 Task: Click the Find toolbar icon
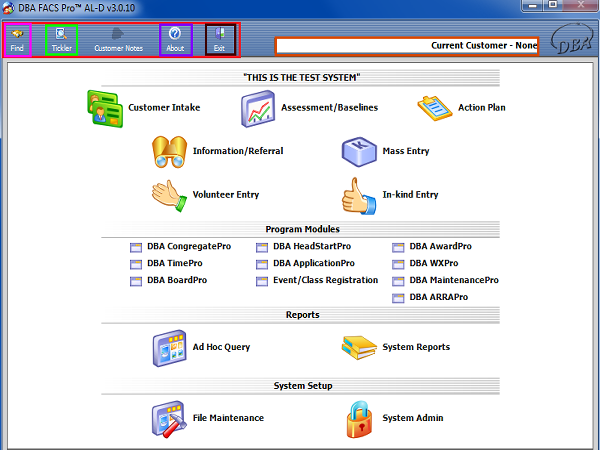(x=17, y=34)
